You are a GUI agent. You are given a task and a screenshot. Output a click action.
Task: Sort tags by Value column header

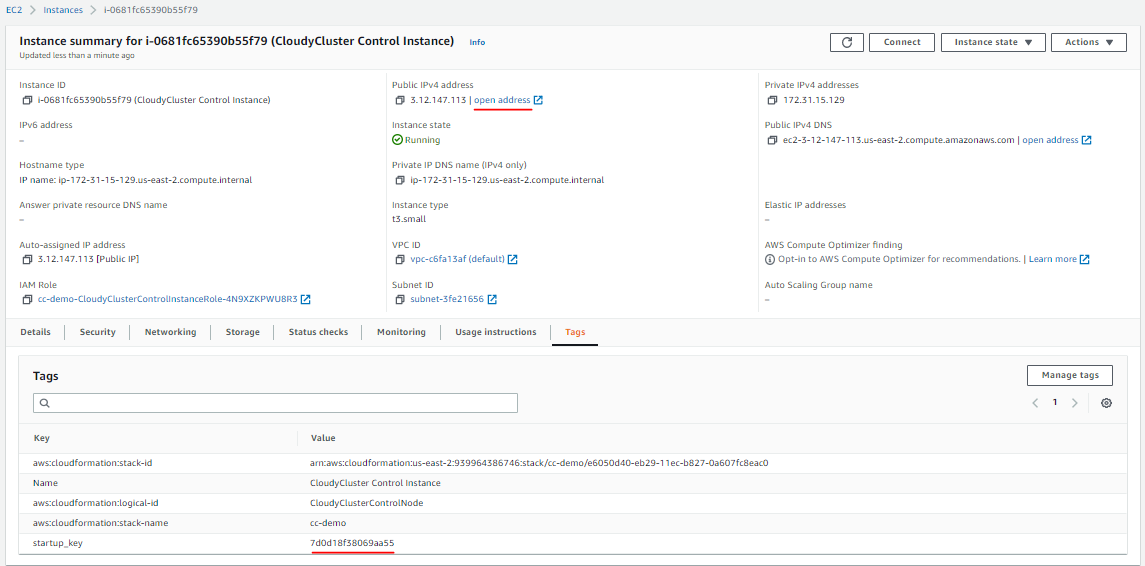(323, 438)
